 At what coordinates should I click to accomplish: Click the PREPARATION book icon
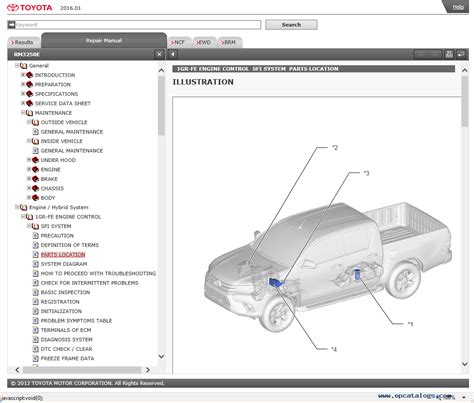[x=29, y=85]
